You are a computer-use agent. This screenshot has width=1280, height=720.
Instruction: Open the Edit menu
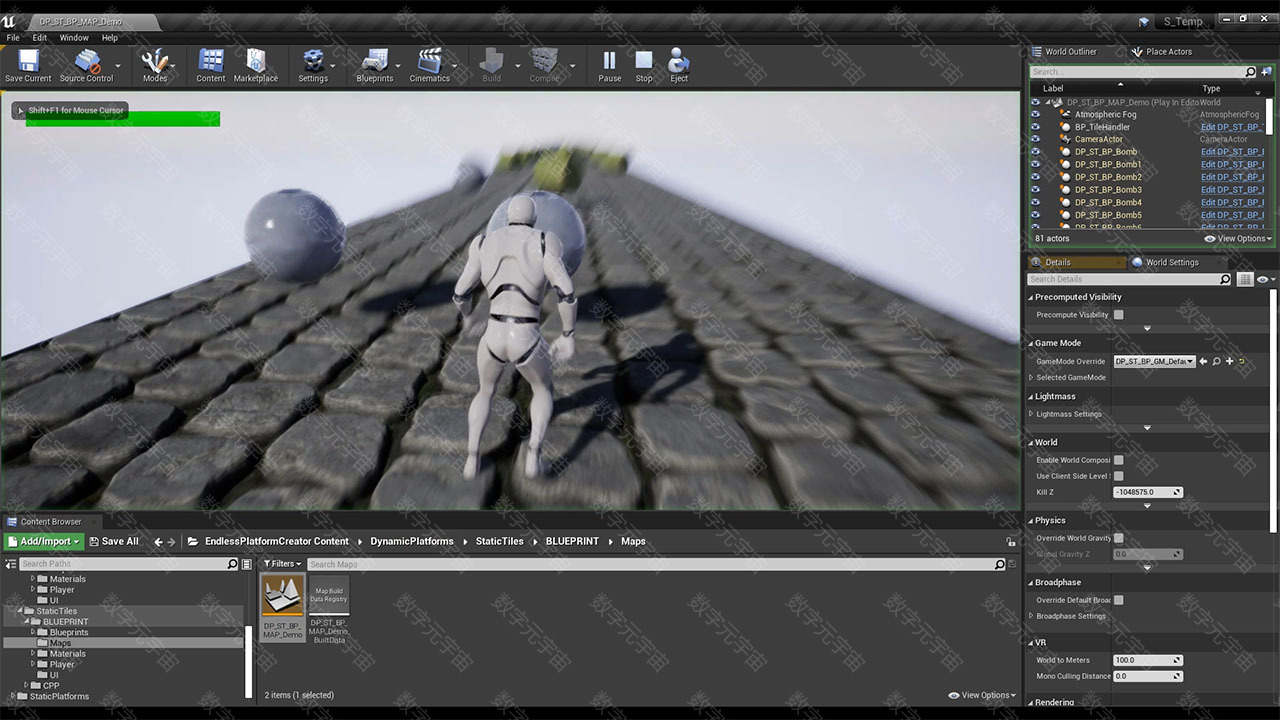(x=39, y=38)
